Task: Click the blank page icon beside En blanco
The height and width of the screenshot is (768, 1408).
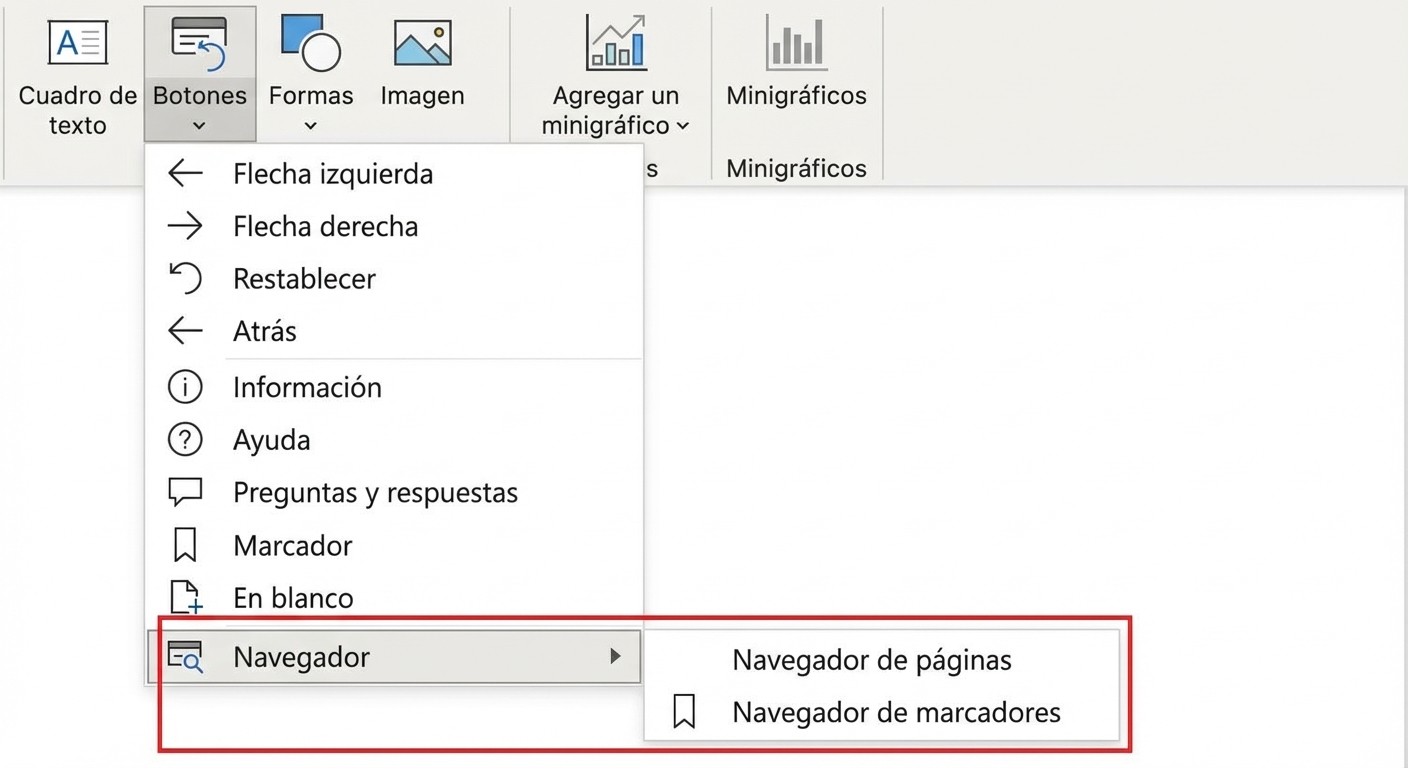Action: point(186,597)
